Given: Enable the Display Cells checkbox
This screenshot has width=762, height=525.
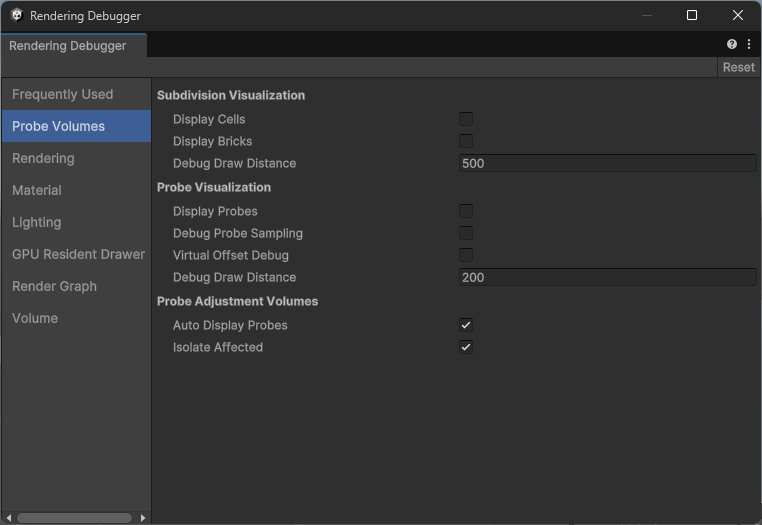Looking at the screenshot, I should tap(466, 119).
